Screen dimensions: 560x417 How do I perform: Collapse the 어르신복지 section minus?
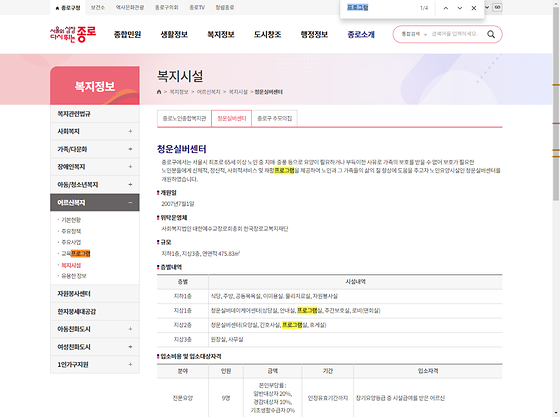[130, 203]
